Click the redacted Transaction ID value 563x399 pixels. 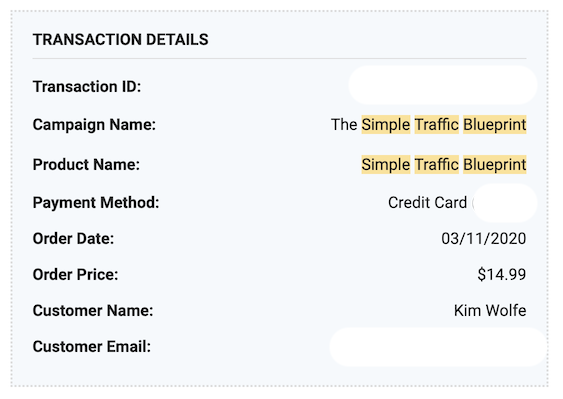pyautogui.click(x=442, y=85)
